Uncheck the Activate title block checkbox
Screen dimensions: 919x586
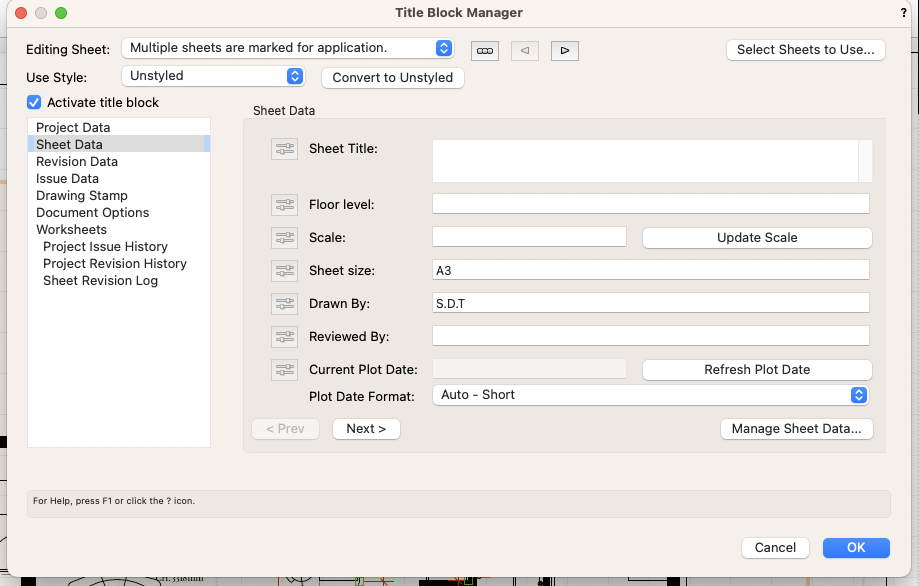click(34, 102)
